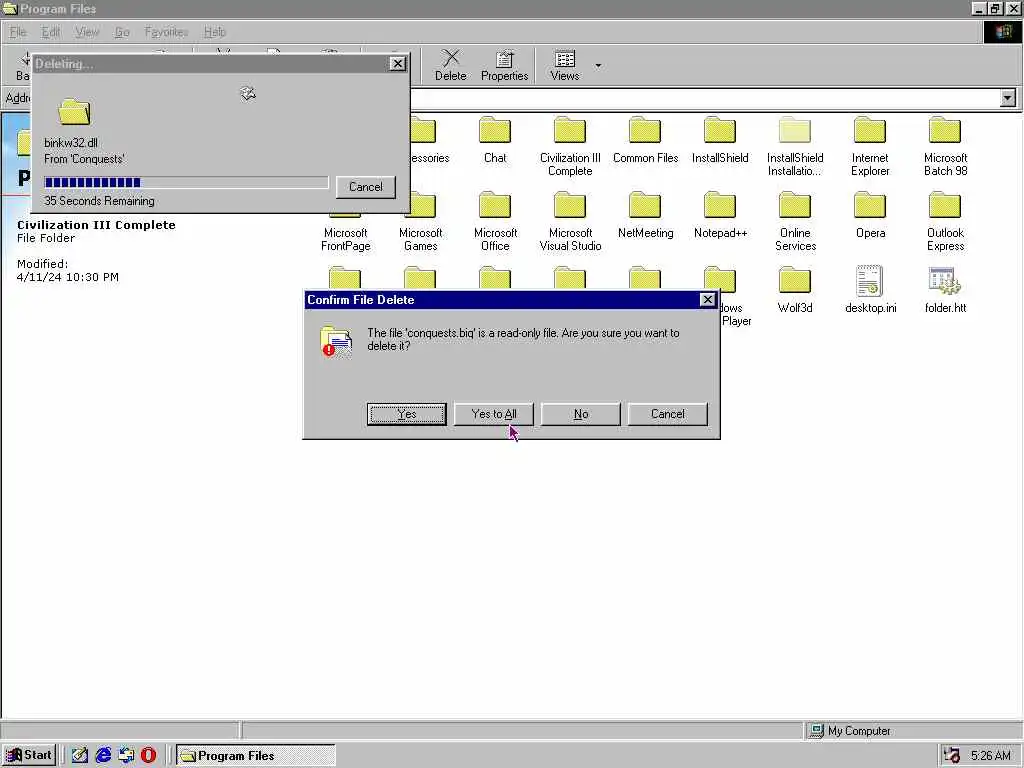
Task: Select the Microsoft Batch 98 folder
Action: click(945, 146)
